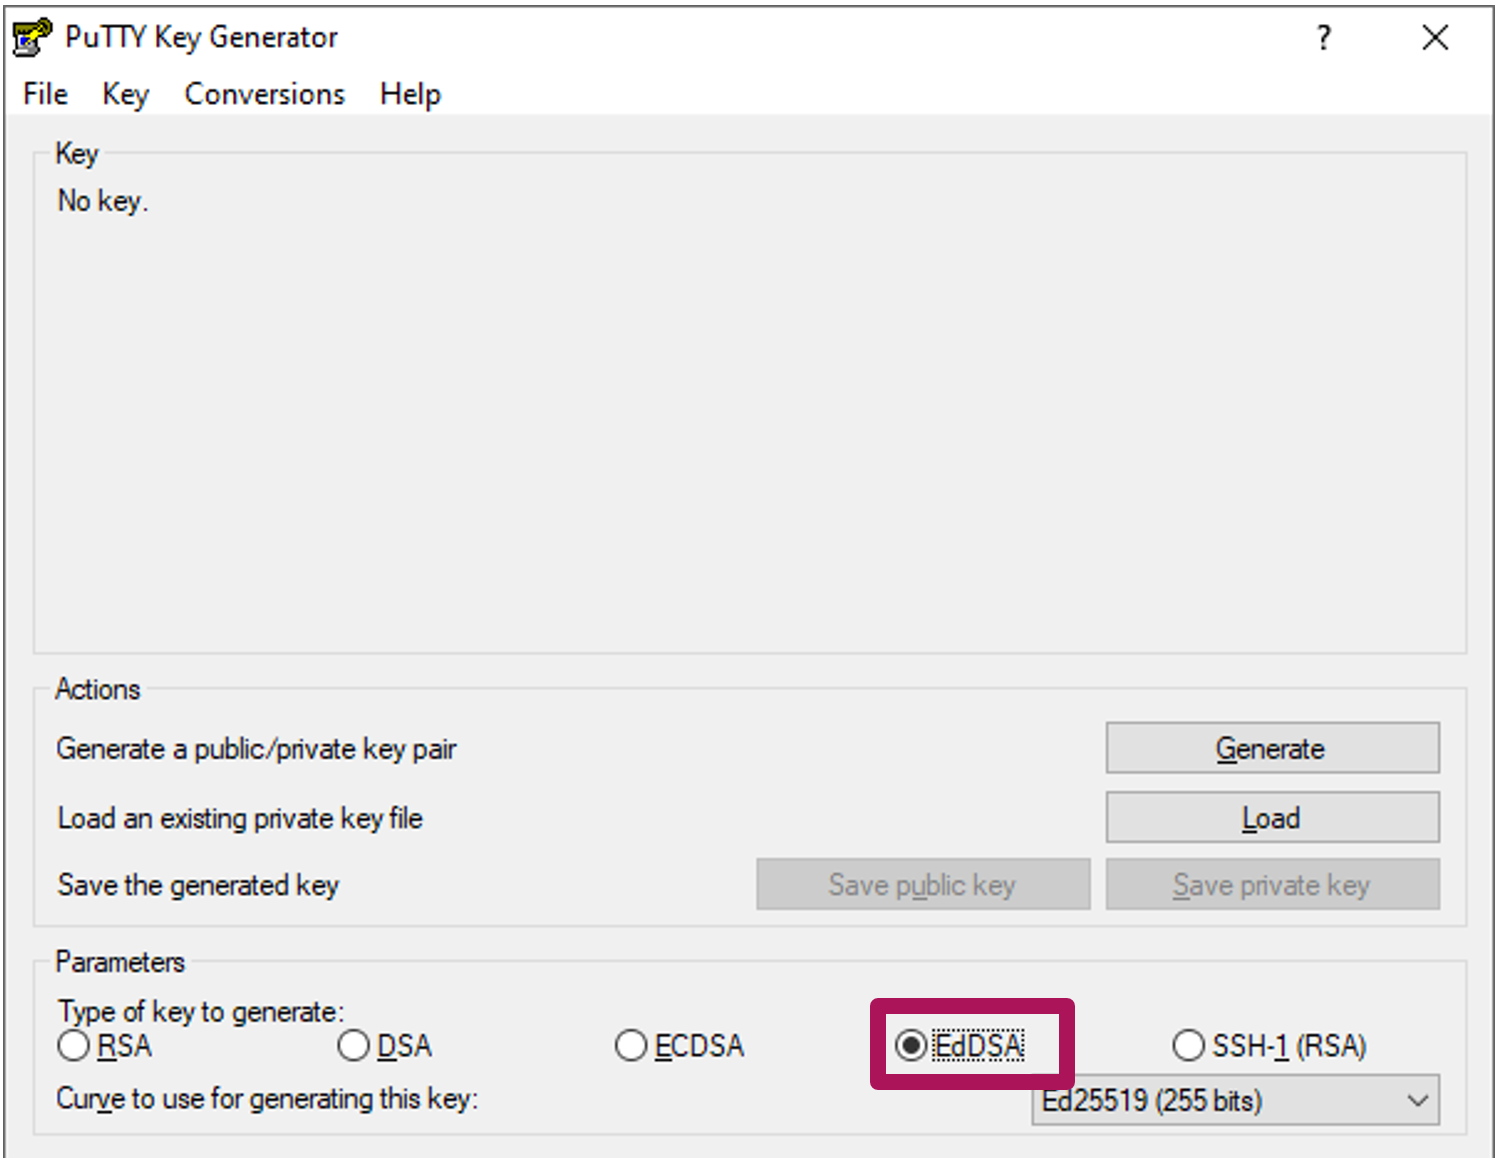Expand the Ed25519 curve dropdown
This screenshot has width=1500, height=1165.
click(x=1234, y=1101)
